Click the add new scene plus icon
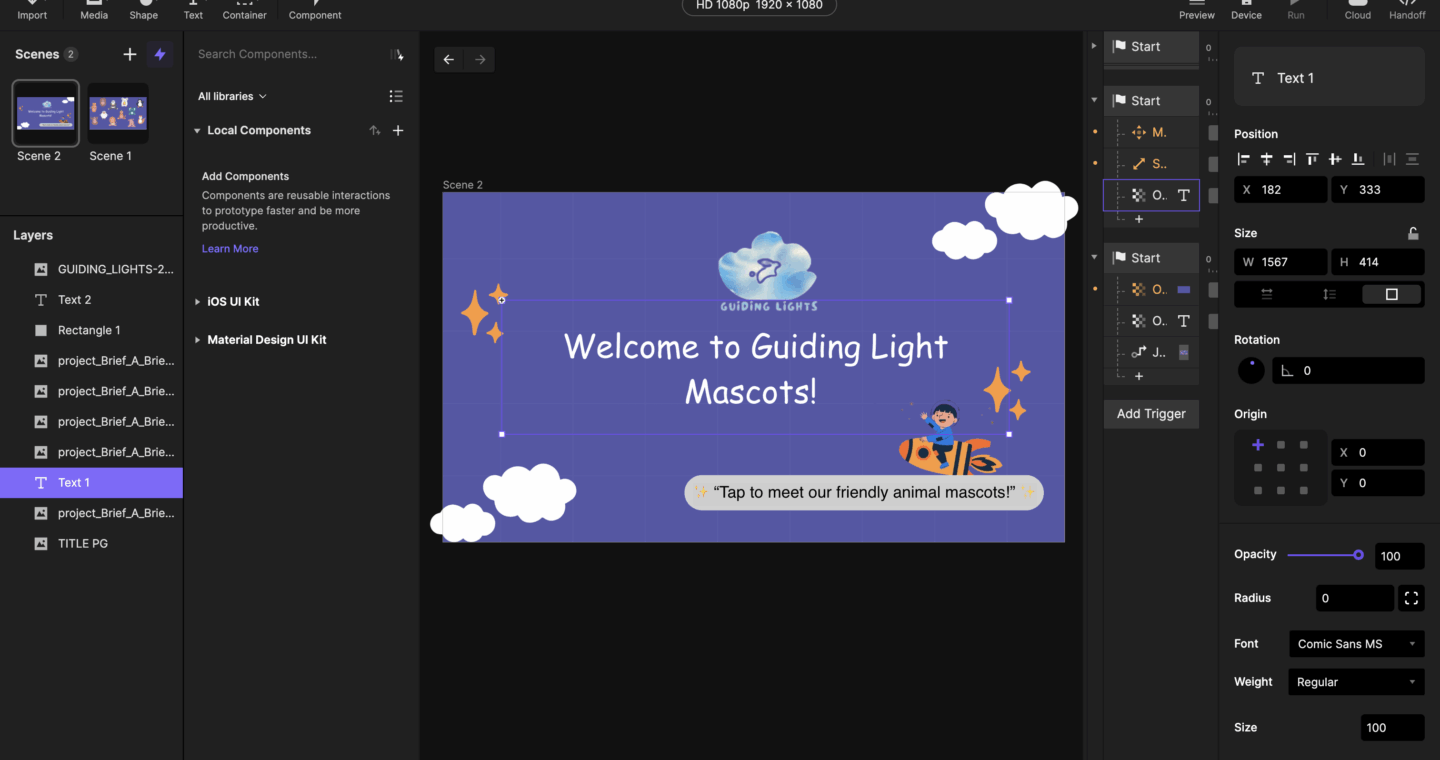 [129, 54]
